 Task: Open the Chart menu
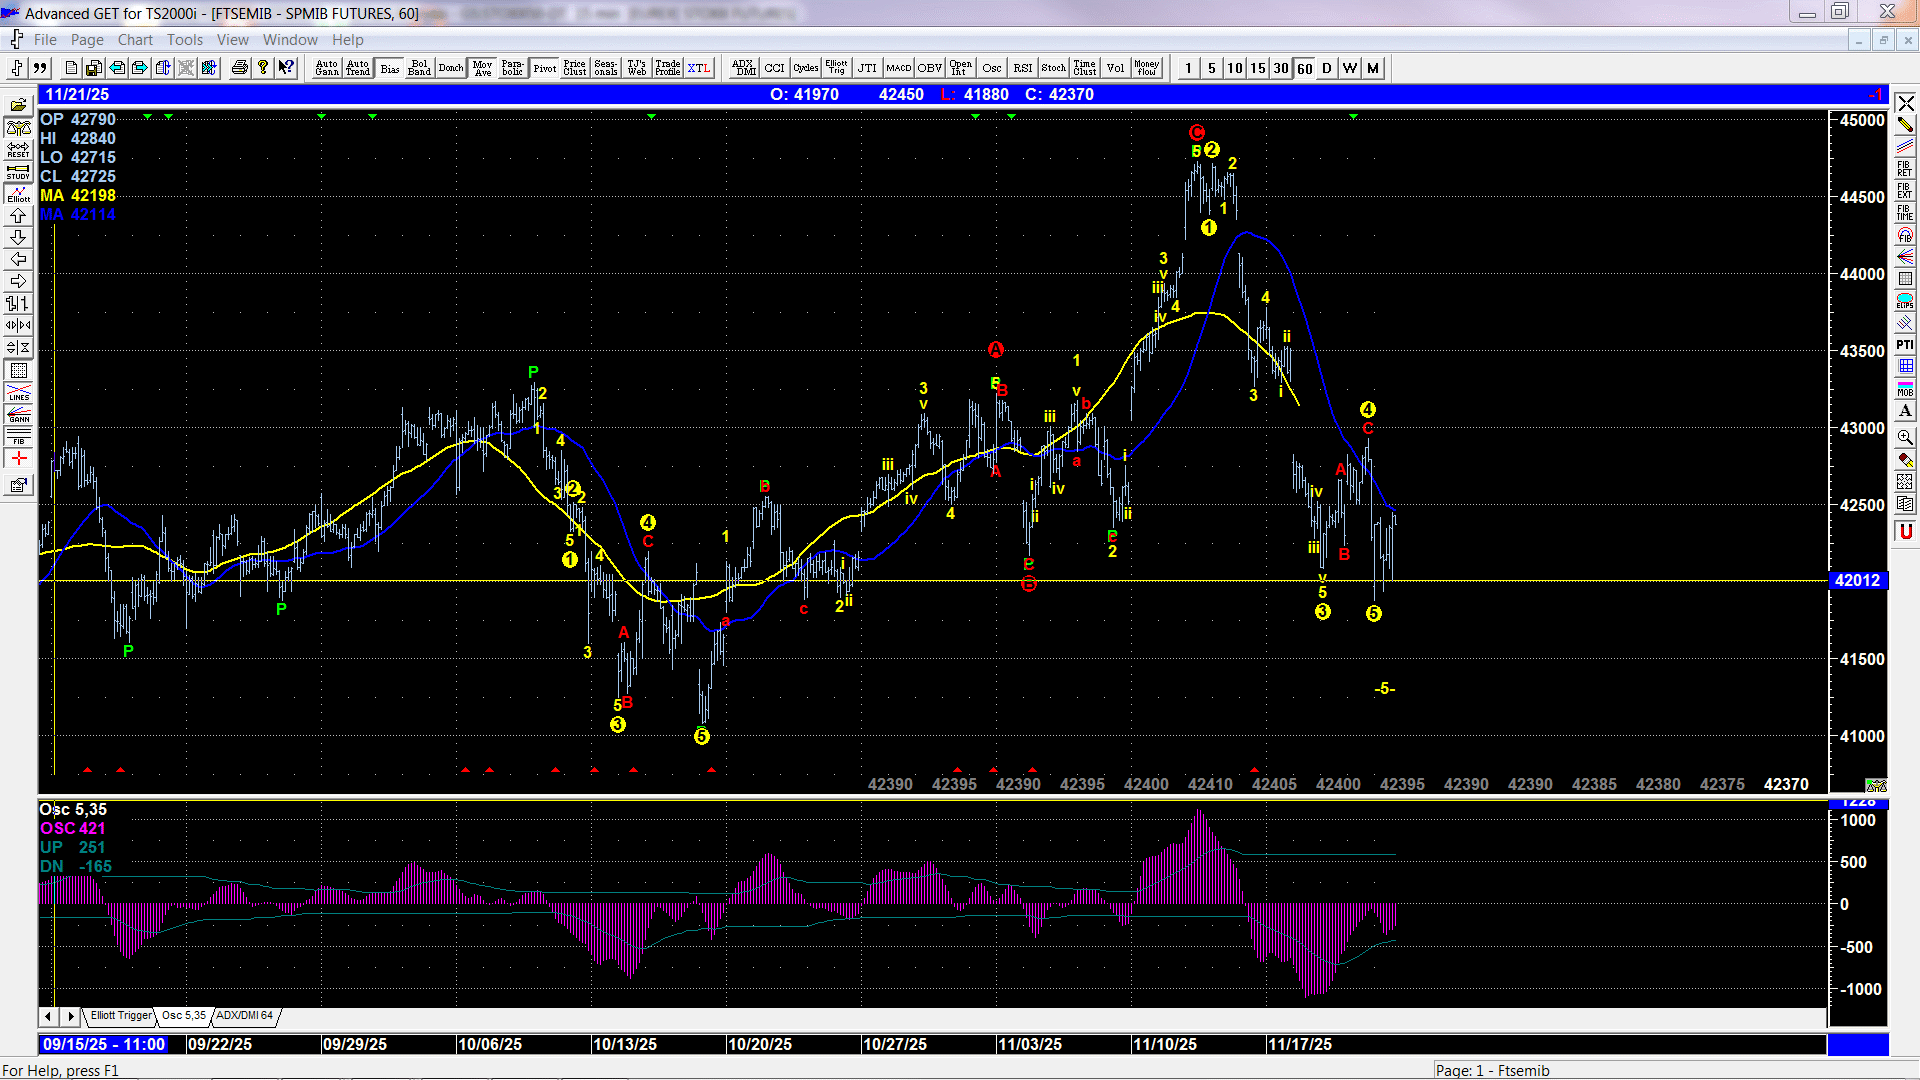(x=135, y=40)
